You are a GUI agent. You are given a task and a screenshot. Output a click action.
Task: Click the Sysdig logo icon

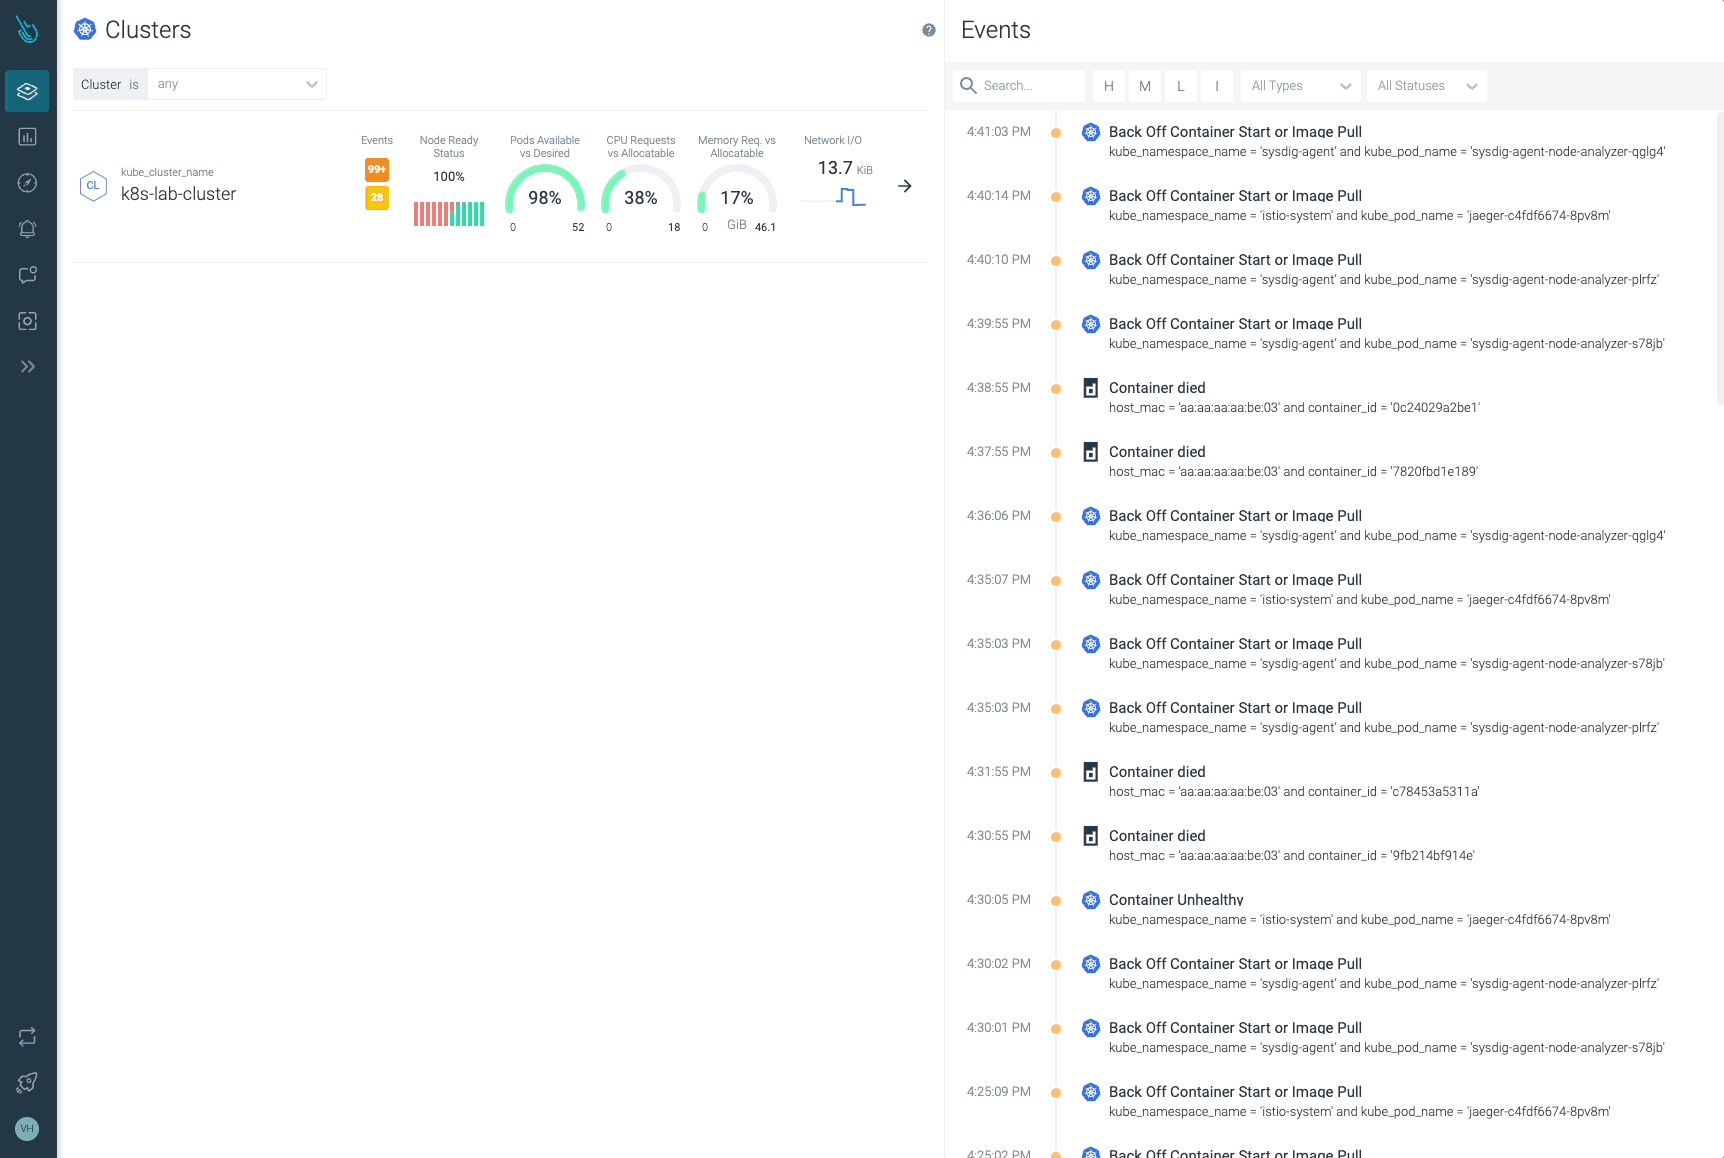27,30
